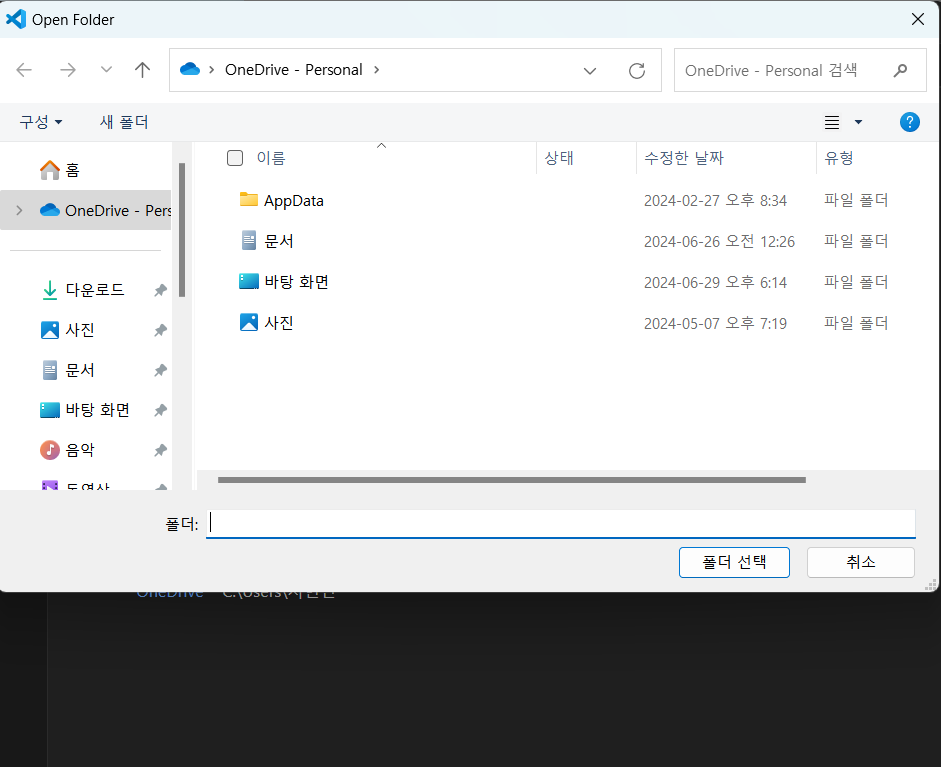Open address bar history dropdown
Viewport: 941px width, 767px height.
pos(590,71)
